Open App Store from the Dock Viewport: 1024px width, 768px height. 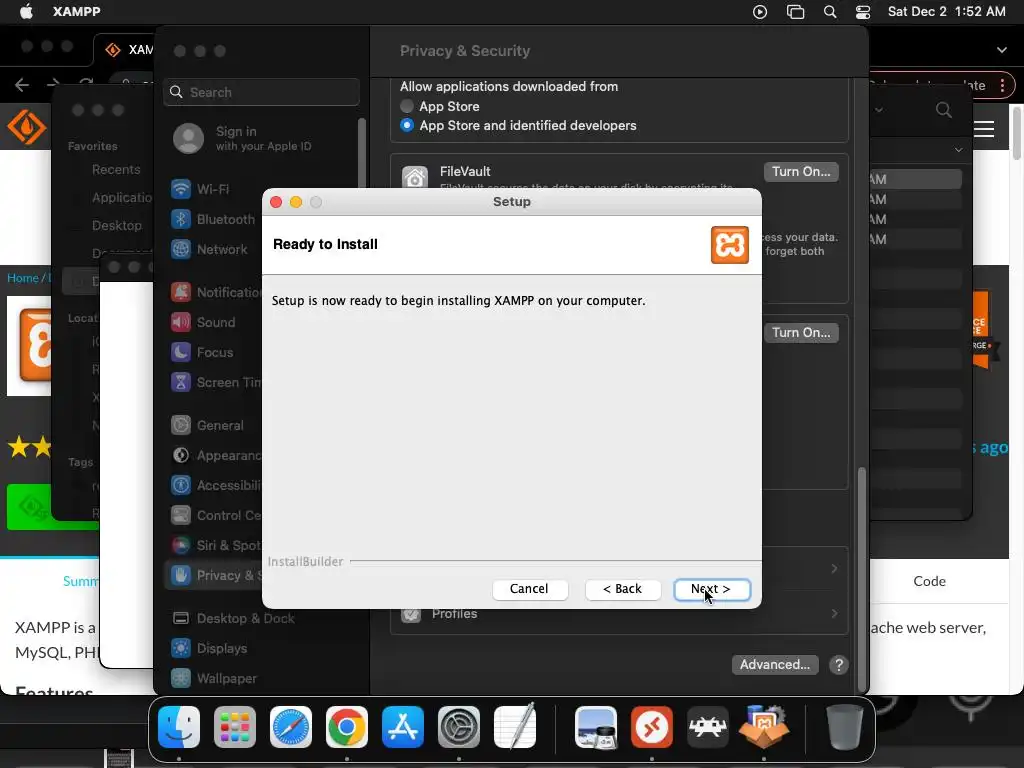(x=403, y=727)
